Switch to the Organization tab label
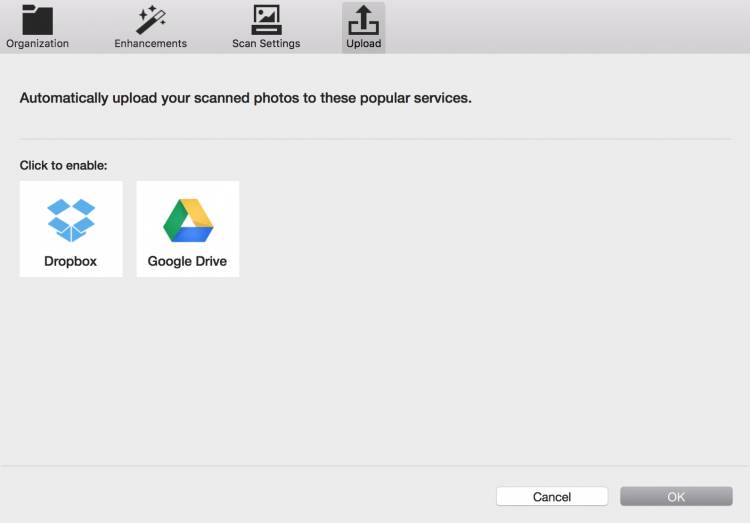 [37, 44]
